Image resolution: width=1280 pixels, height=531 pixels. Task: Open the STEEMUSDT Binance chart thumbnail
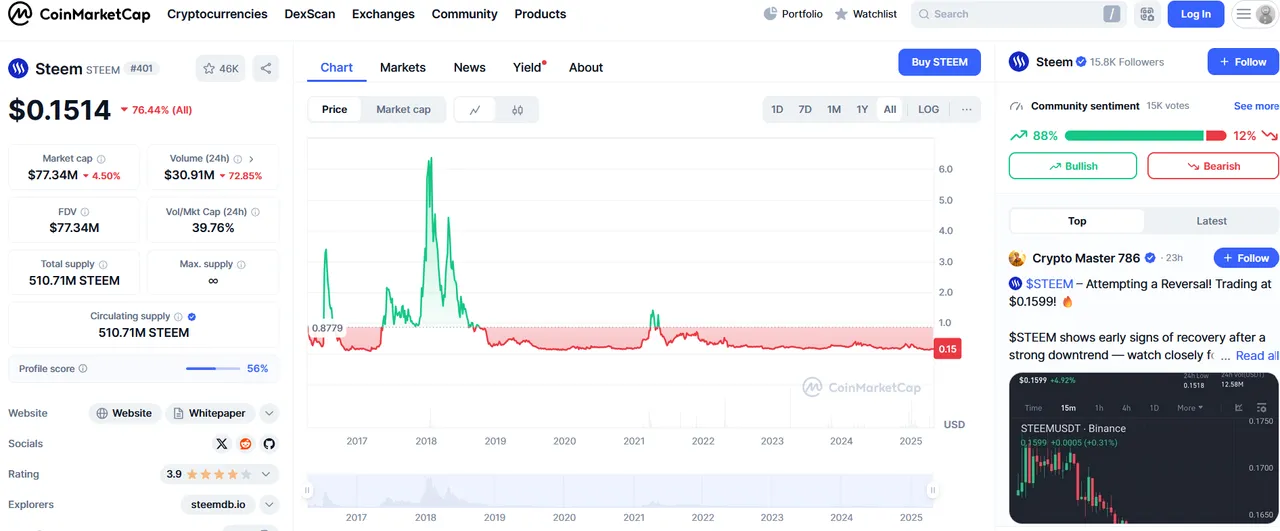click(1144, 448)
